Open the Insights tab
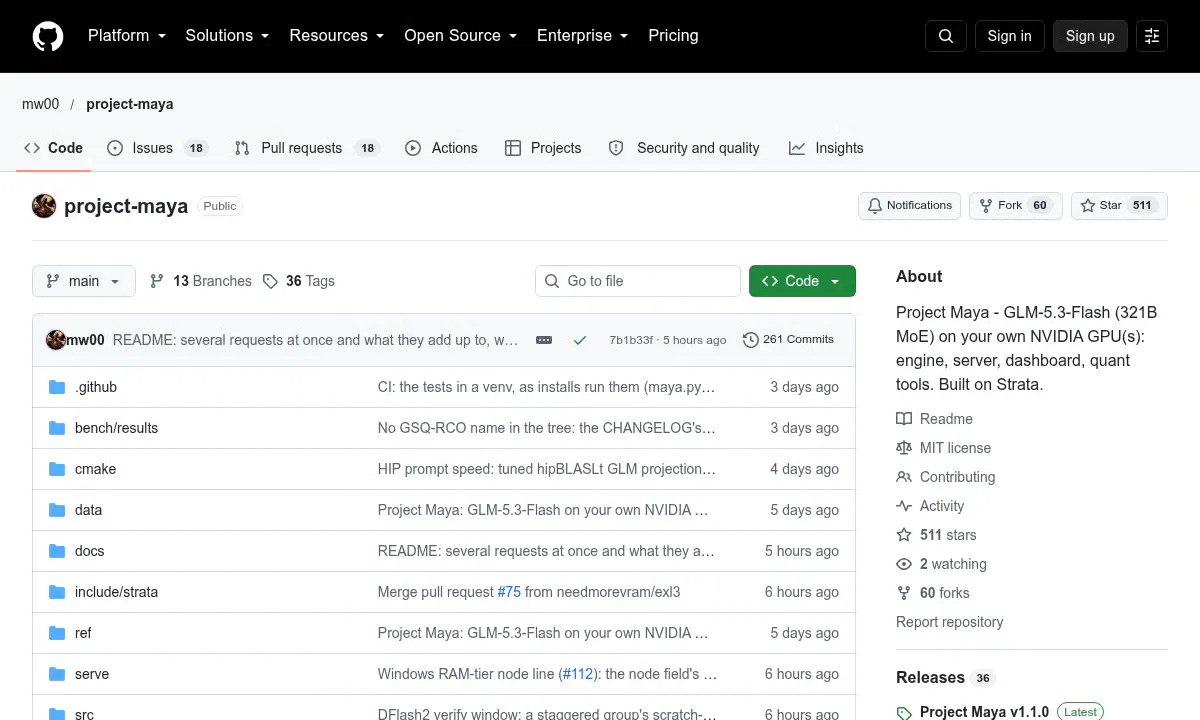 point(826,148)
